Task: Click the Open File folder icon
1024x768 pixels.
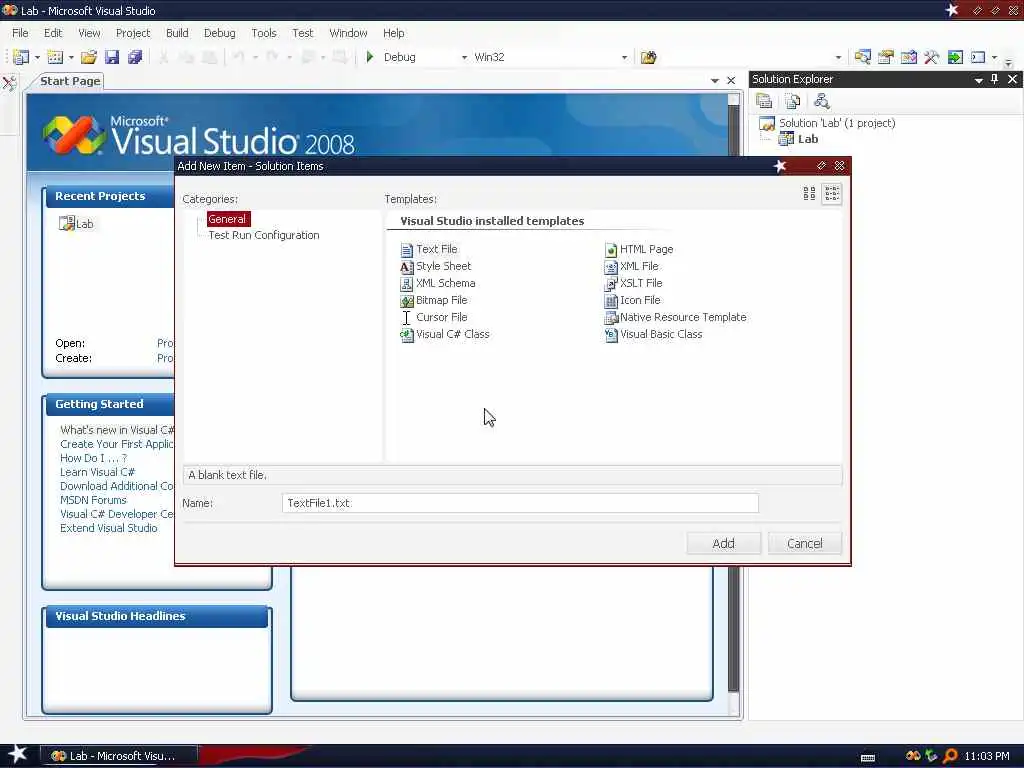Action: point(89,57)
